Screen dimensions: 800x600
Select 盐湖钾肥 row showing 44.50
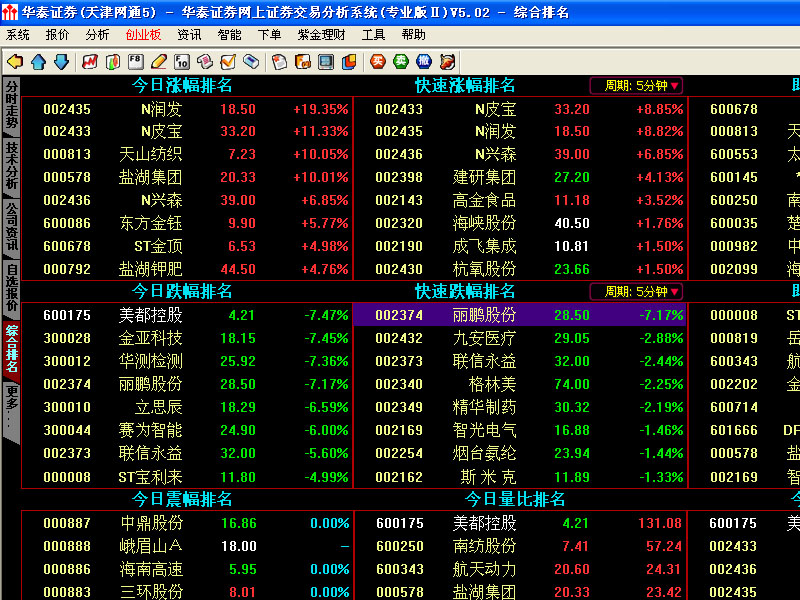click(187, 269)
